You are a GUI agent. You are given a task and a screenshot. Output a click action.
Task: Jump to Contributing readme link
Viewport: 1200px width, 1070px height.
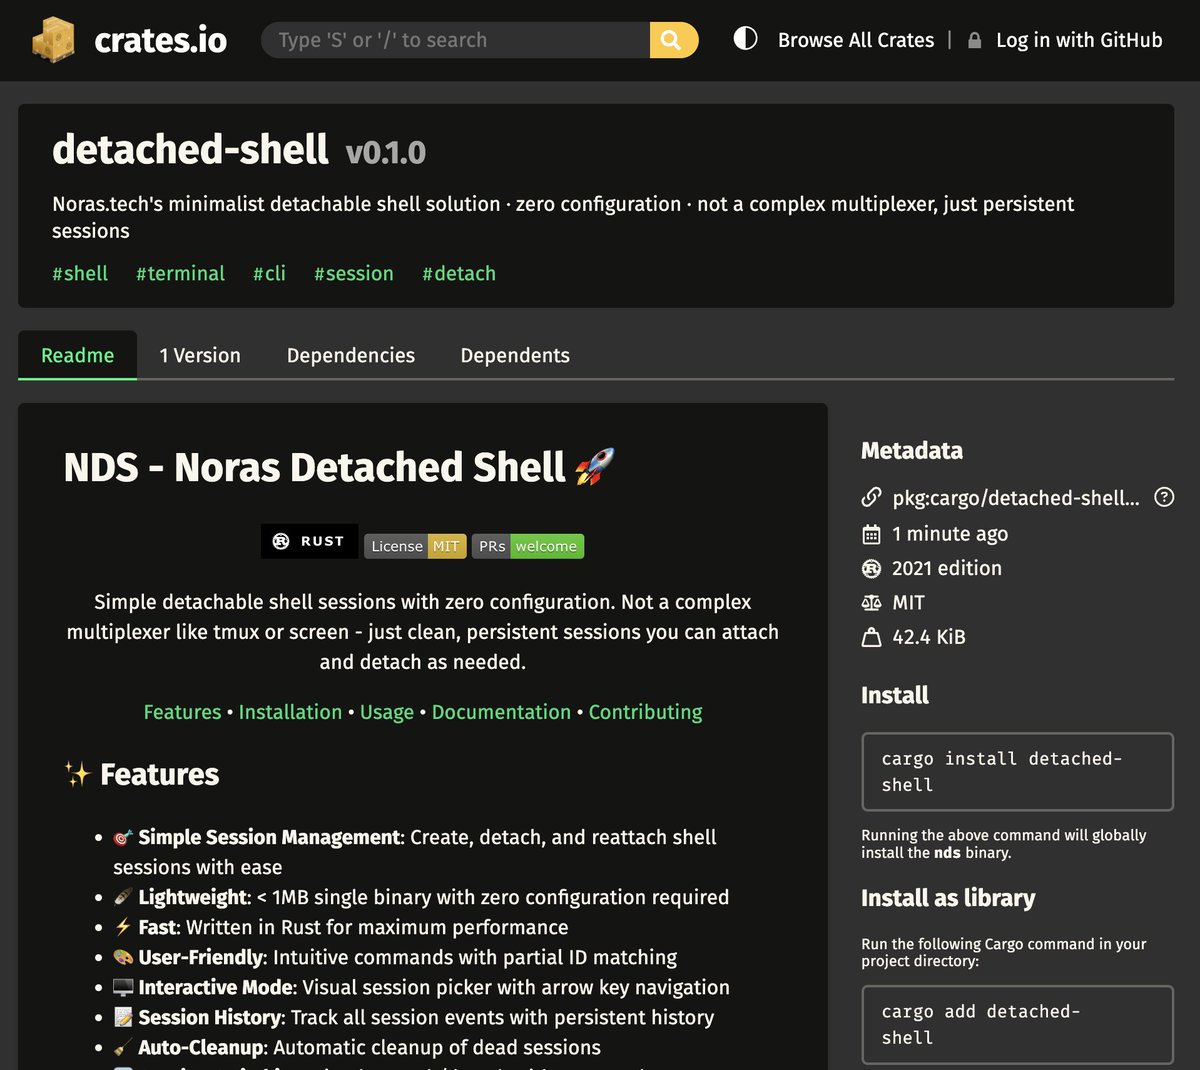tap(645, 712)
